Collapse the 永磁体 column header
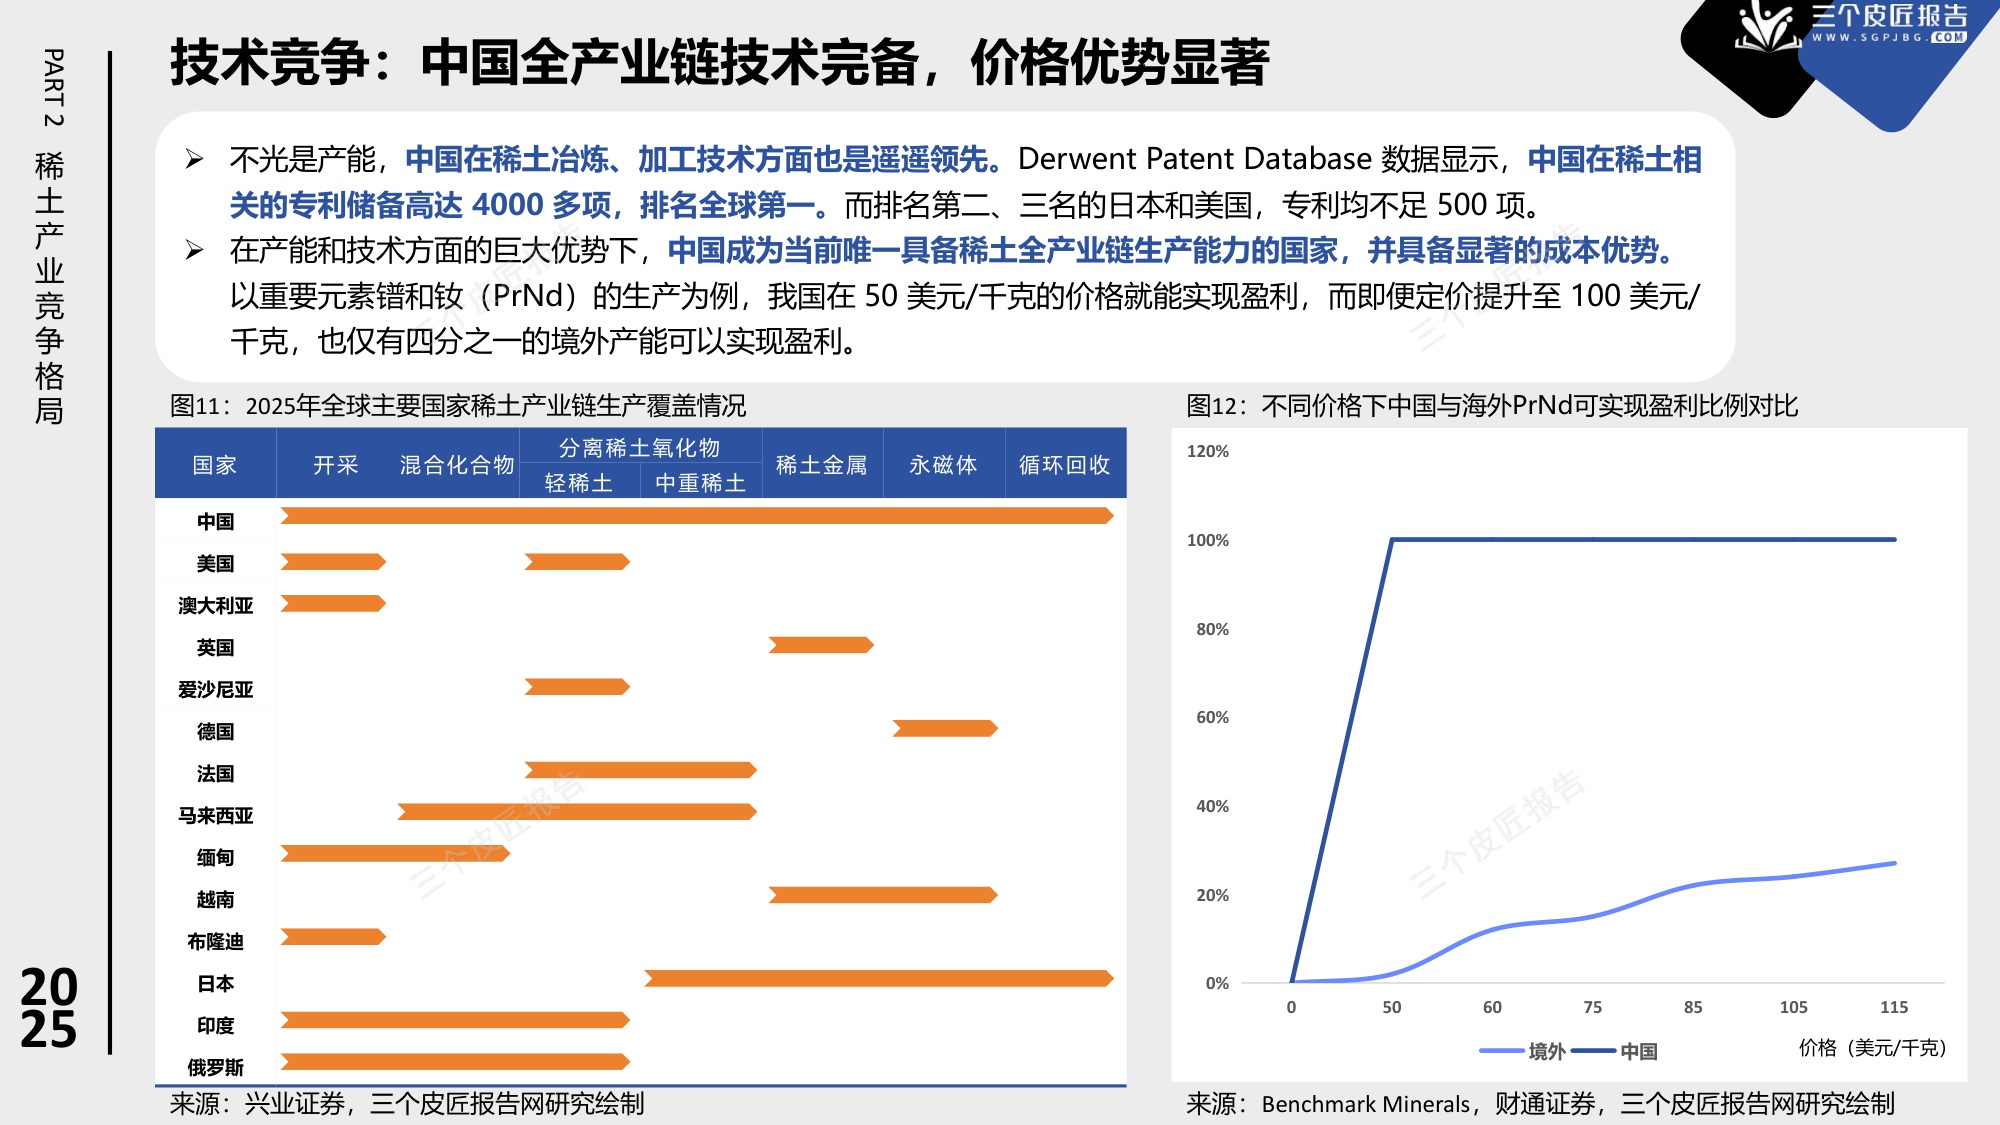The width and height of the screenshot is (2000, 1125). (x=941, y=465)
